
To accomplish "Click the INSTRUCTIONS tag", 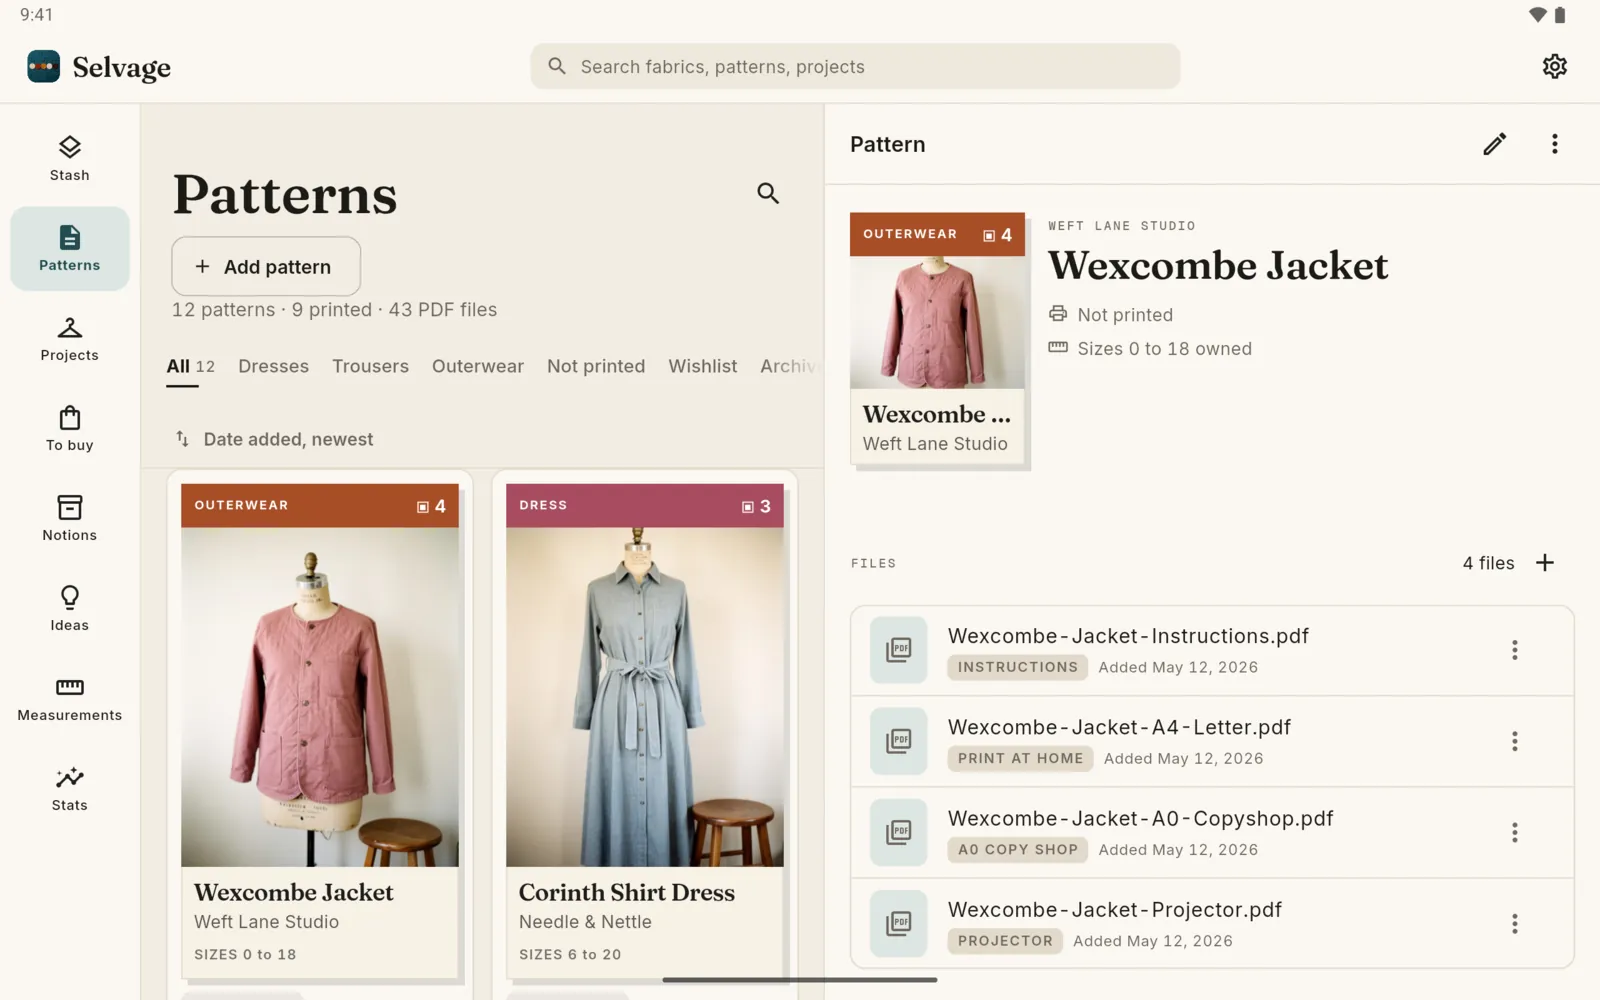I will [1018, 667].
